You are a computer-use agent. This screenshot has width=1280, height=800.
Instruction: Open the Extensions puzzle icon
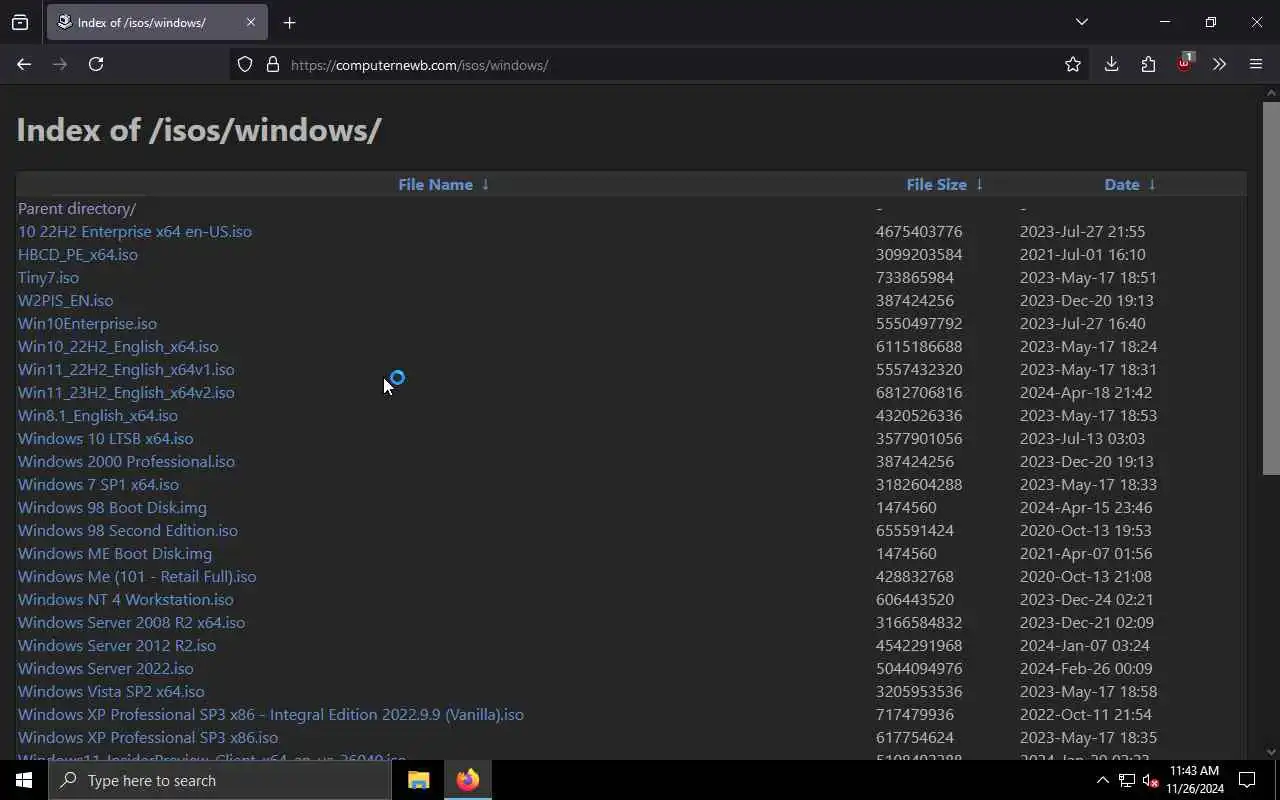[1148, 64]
